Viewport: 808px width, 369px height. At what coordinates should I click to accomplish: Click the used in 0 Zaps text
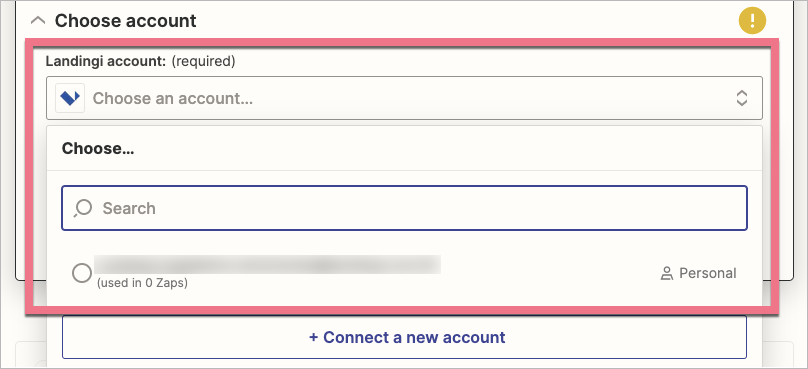pos(142,283)
